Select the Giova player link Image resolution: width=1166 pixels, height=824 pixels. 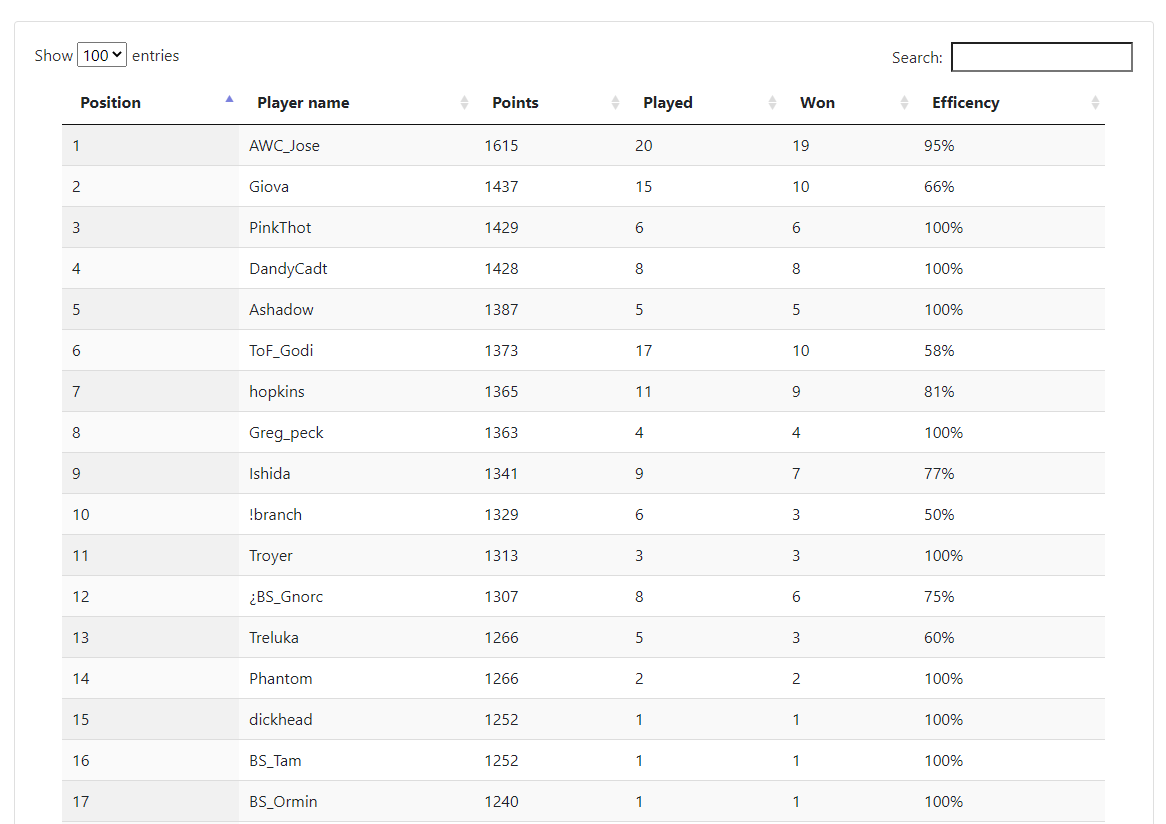(267, 186)
